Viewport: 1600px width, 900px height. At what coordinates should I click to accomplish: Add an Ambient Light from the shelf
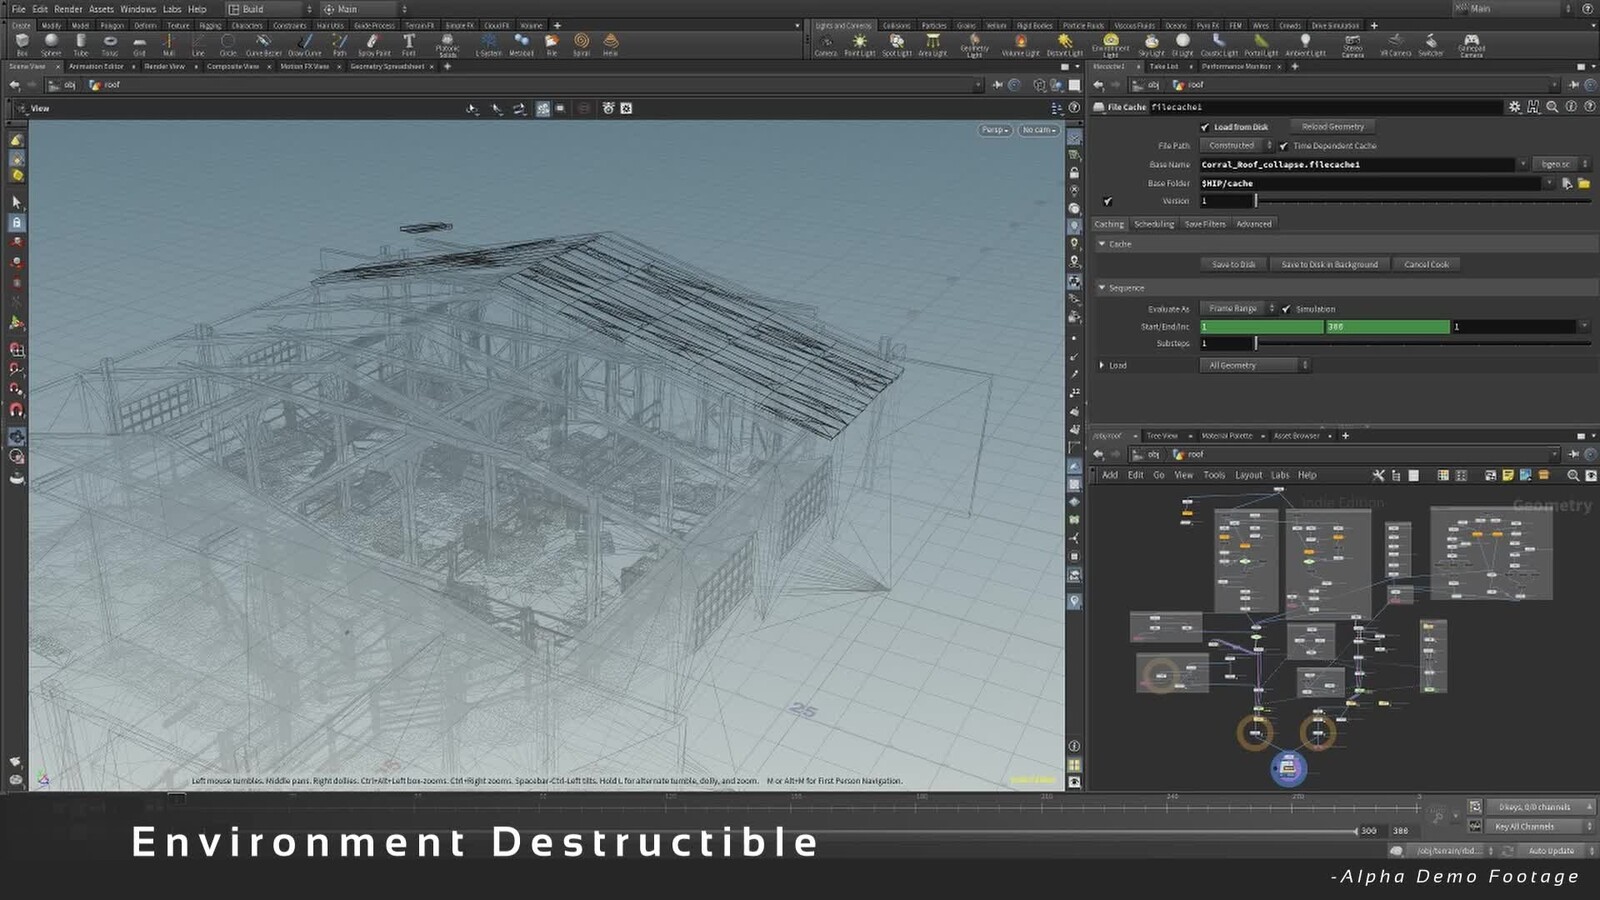1305,44
